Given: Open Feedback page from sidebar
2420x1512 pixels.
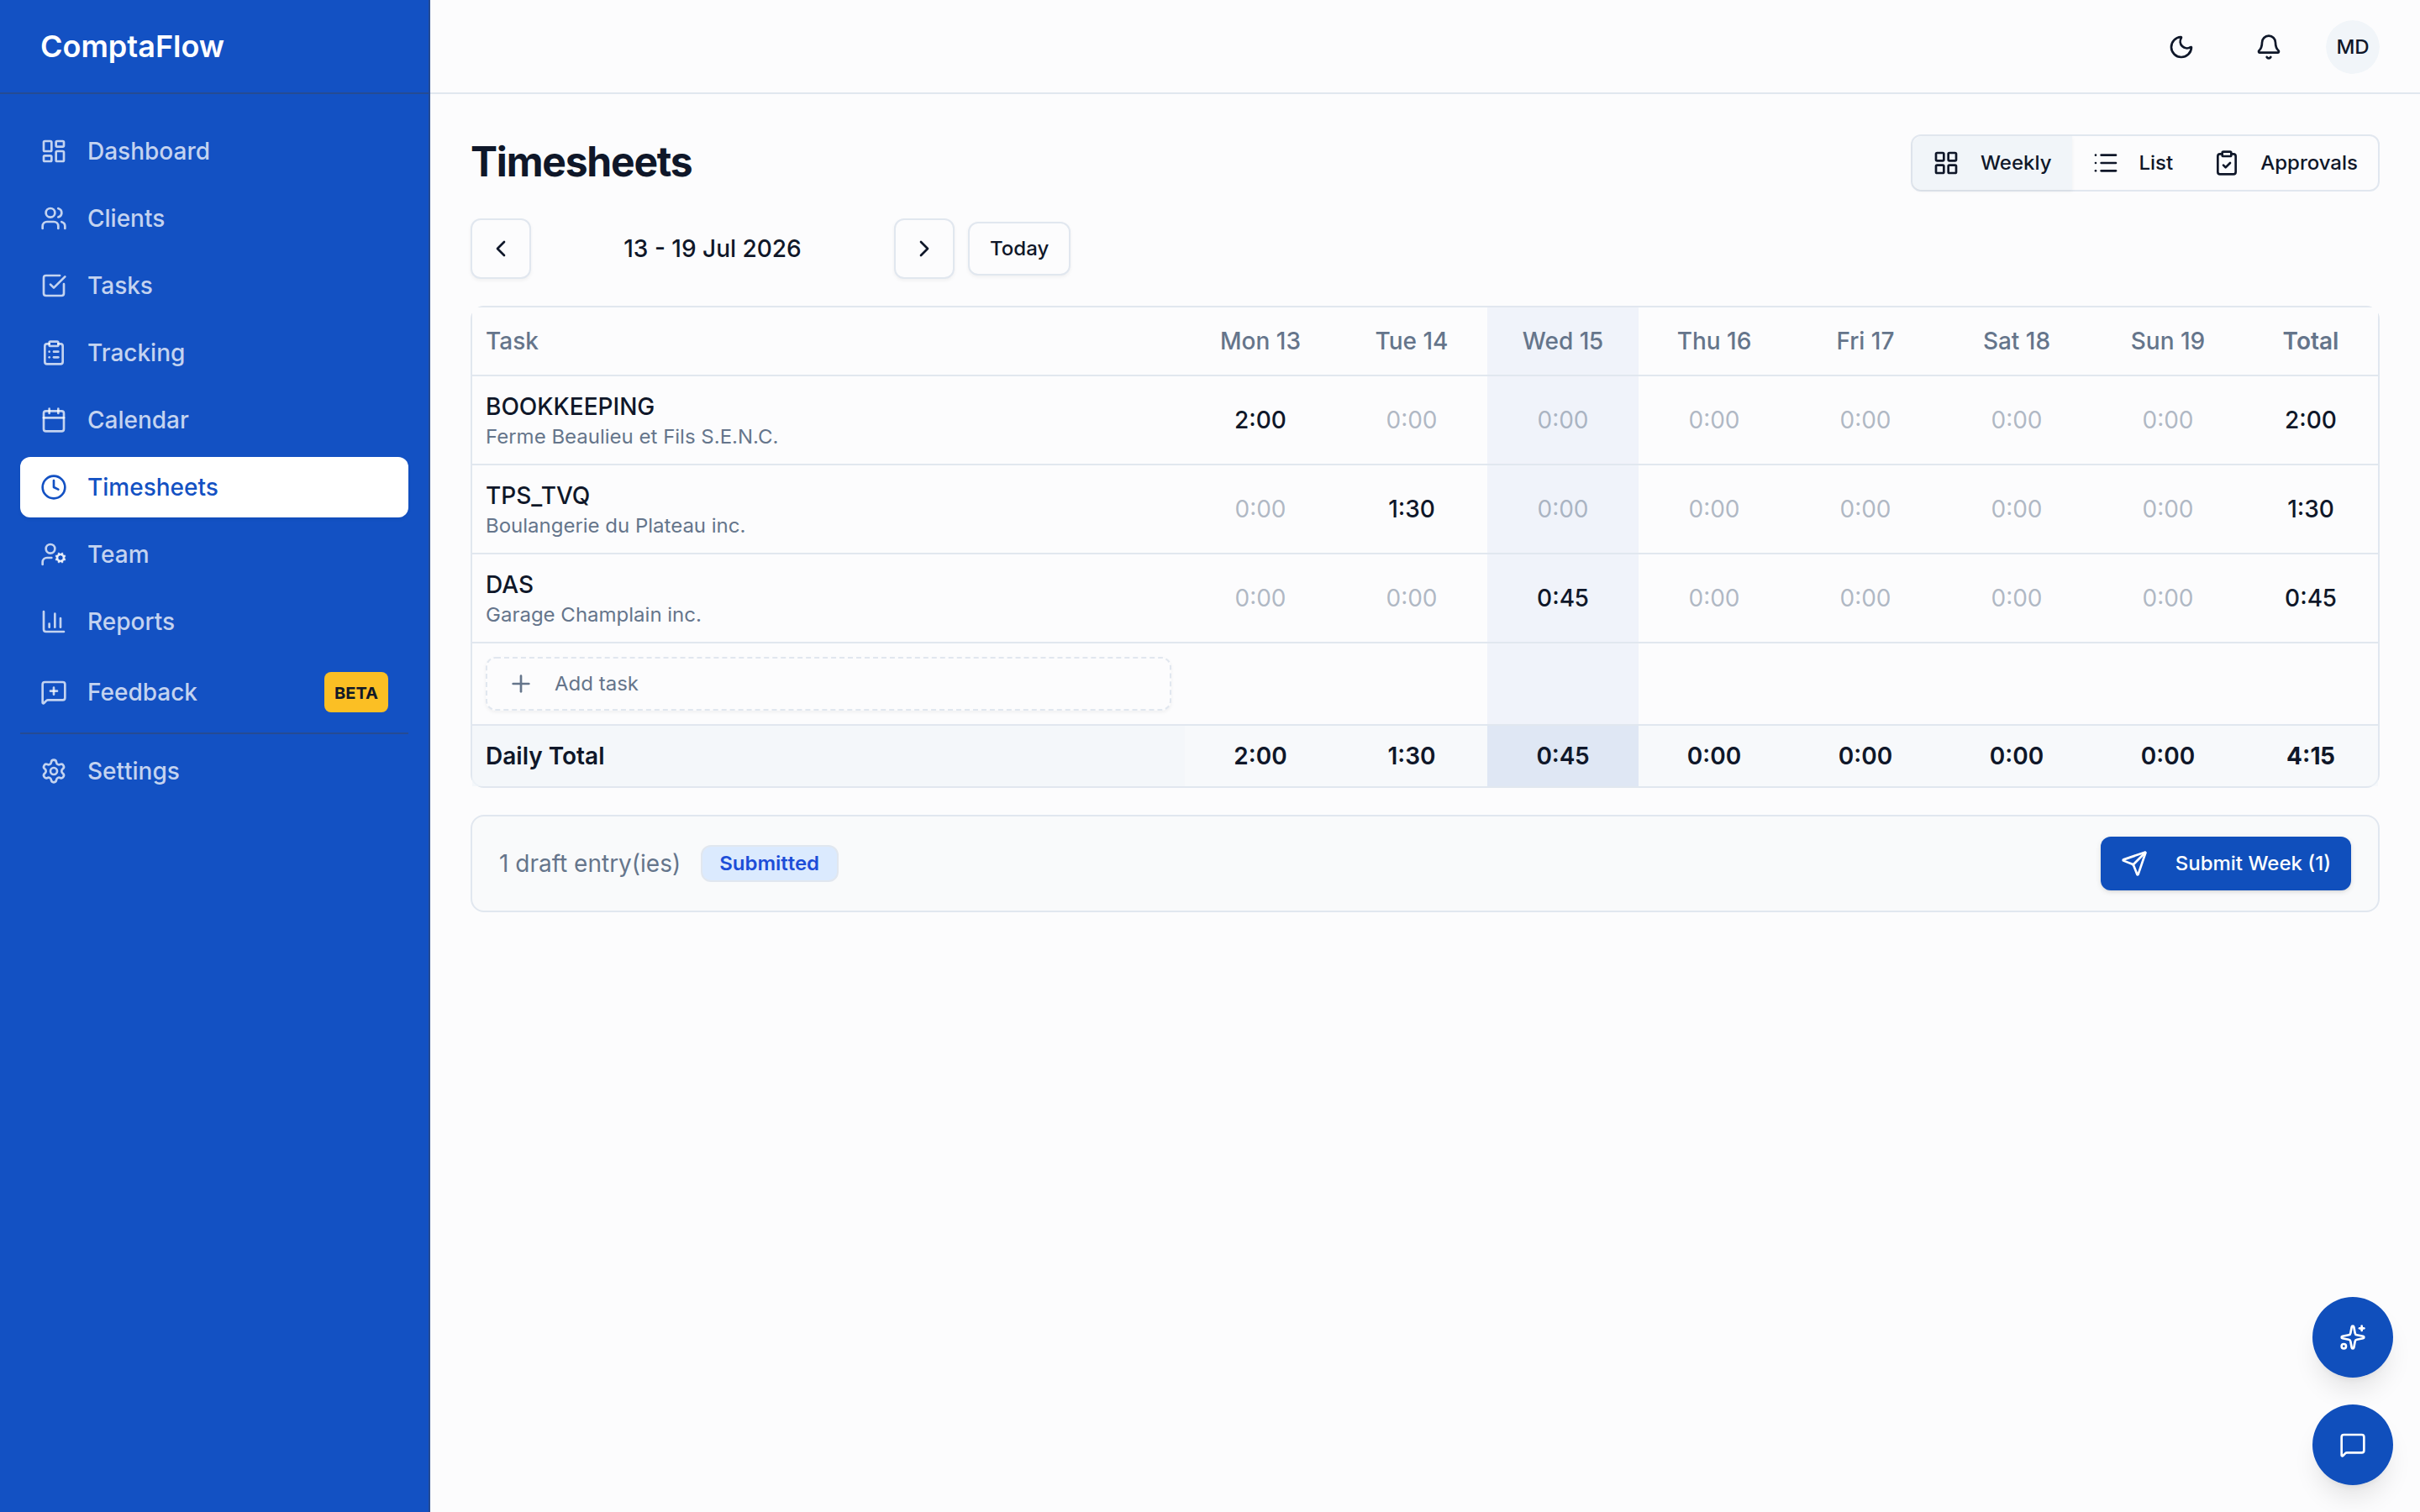Looking at the screenshot, I should (x=214, y=692).
